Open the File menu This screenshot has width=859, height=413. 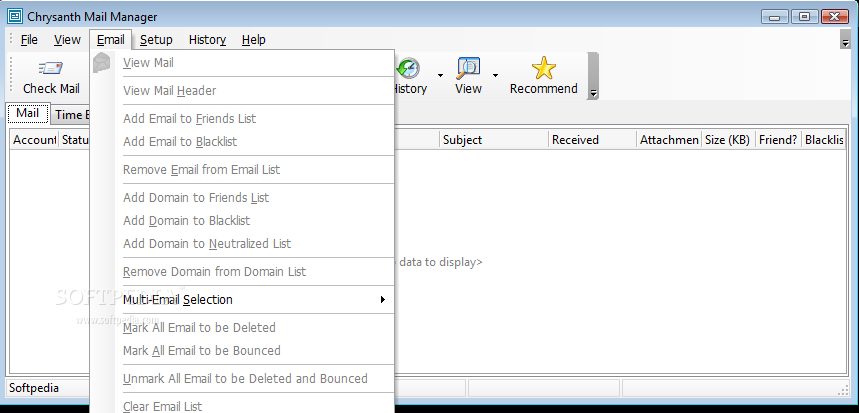tap(29, 39)
